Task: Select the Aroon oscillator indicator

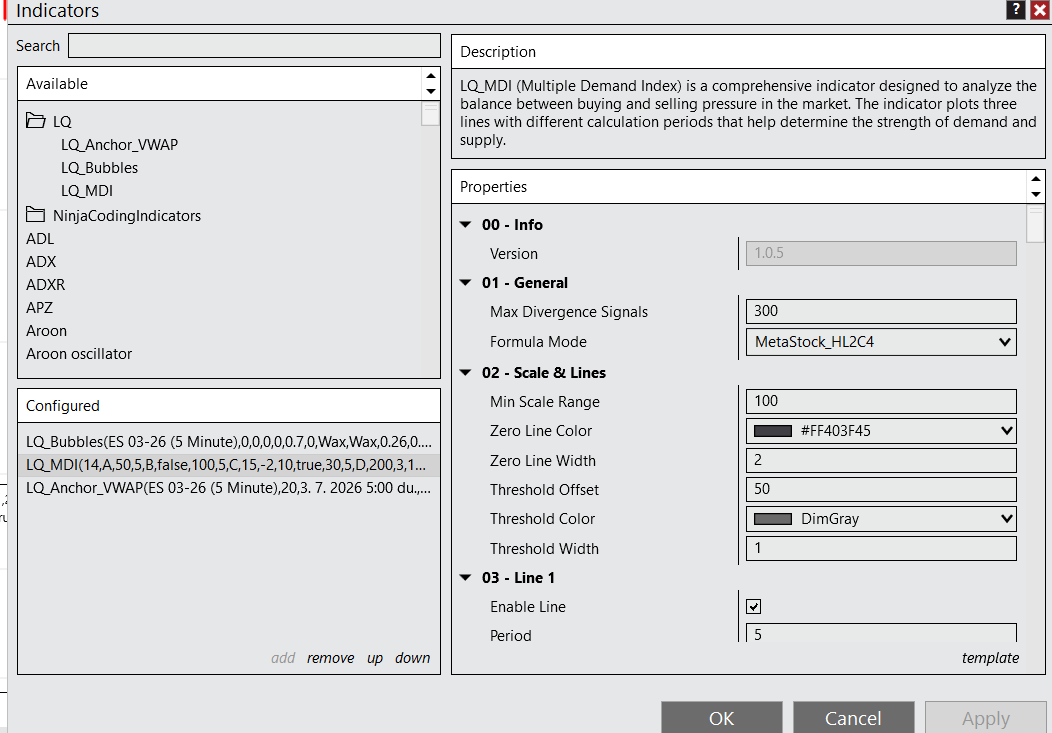Action: (79, 354)
